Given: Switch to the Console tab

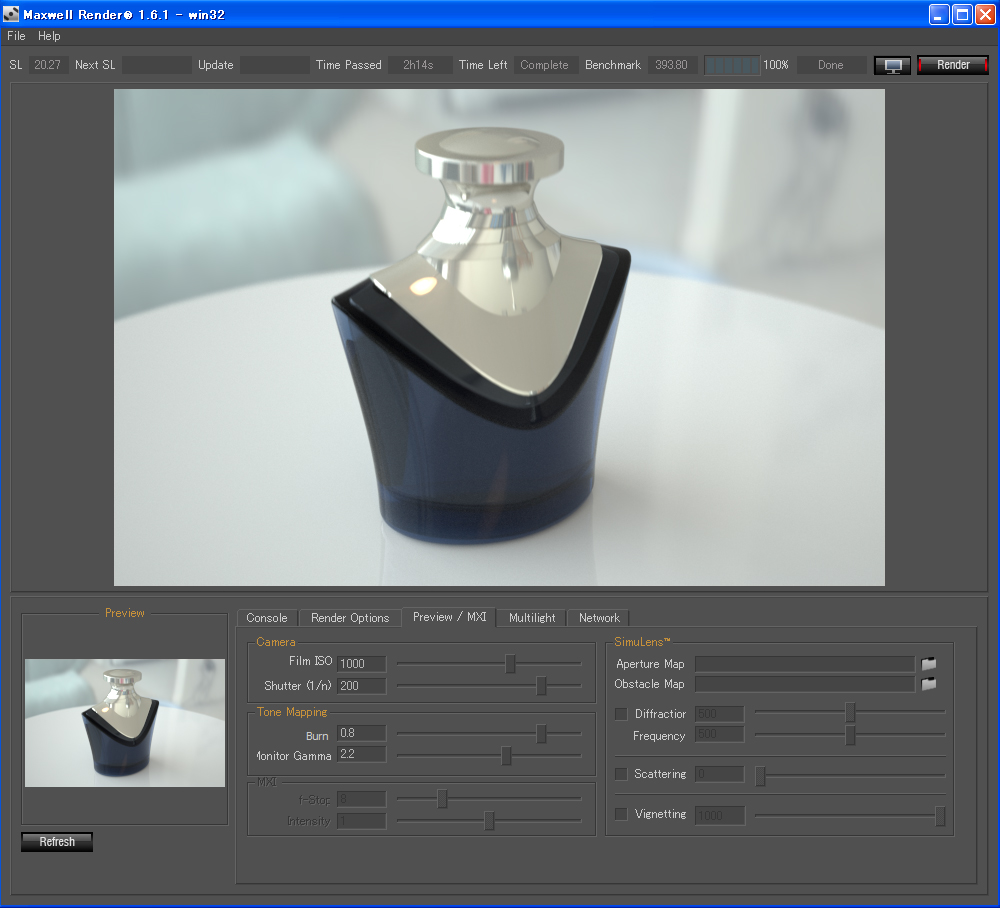Looking at the screenshot, I should (267, 618).
